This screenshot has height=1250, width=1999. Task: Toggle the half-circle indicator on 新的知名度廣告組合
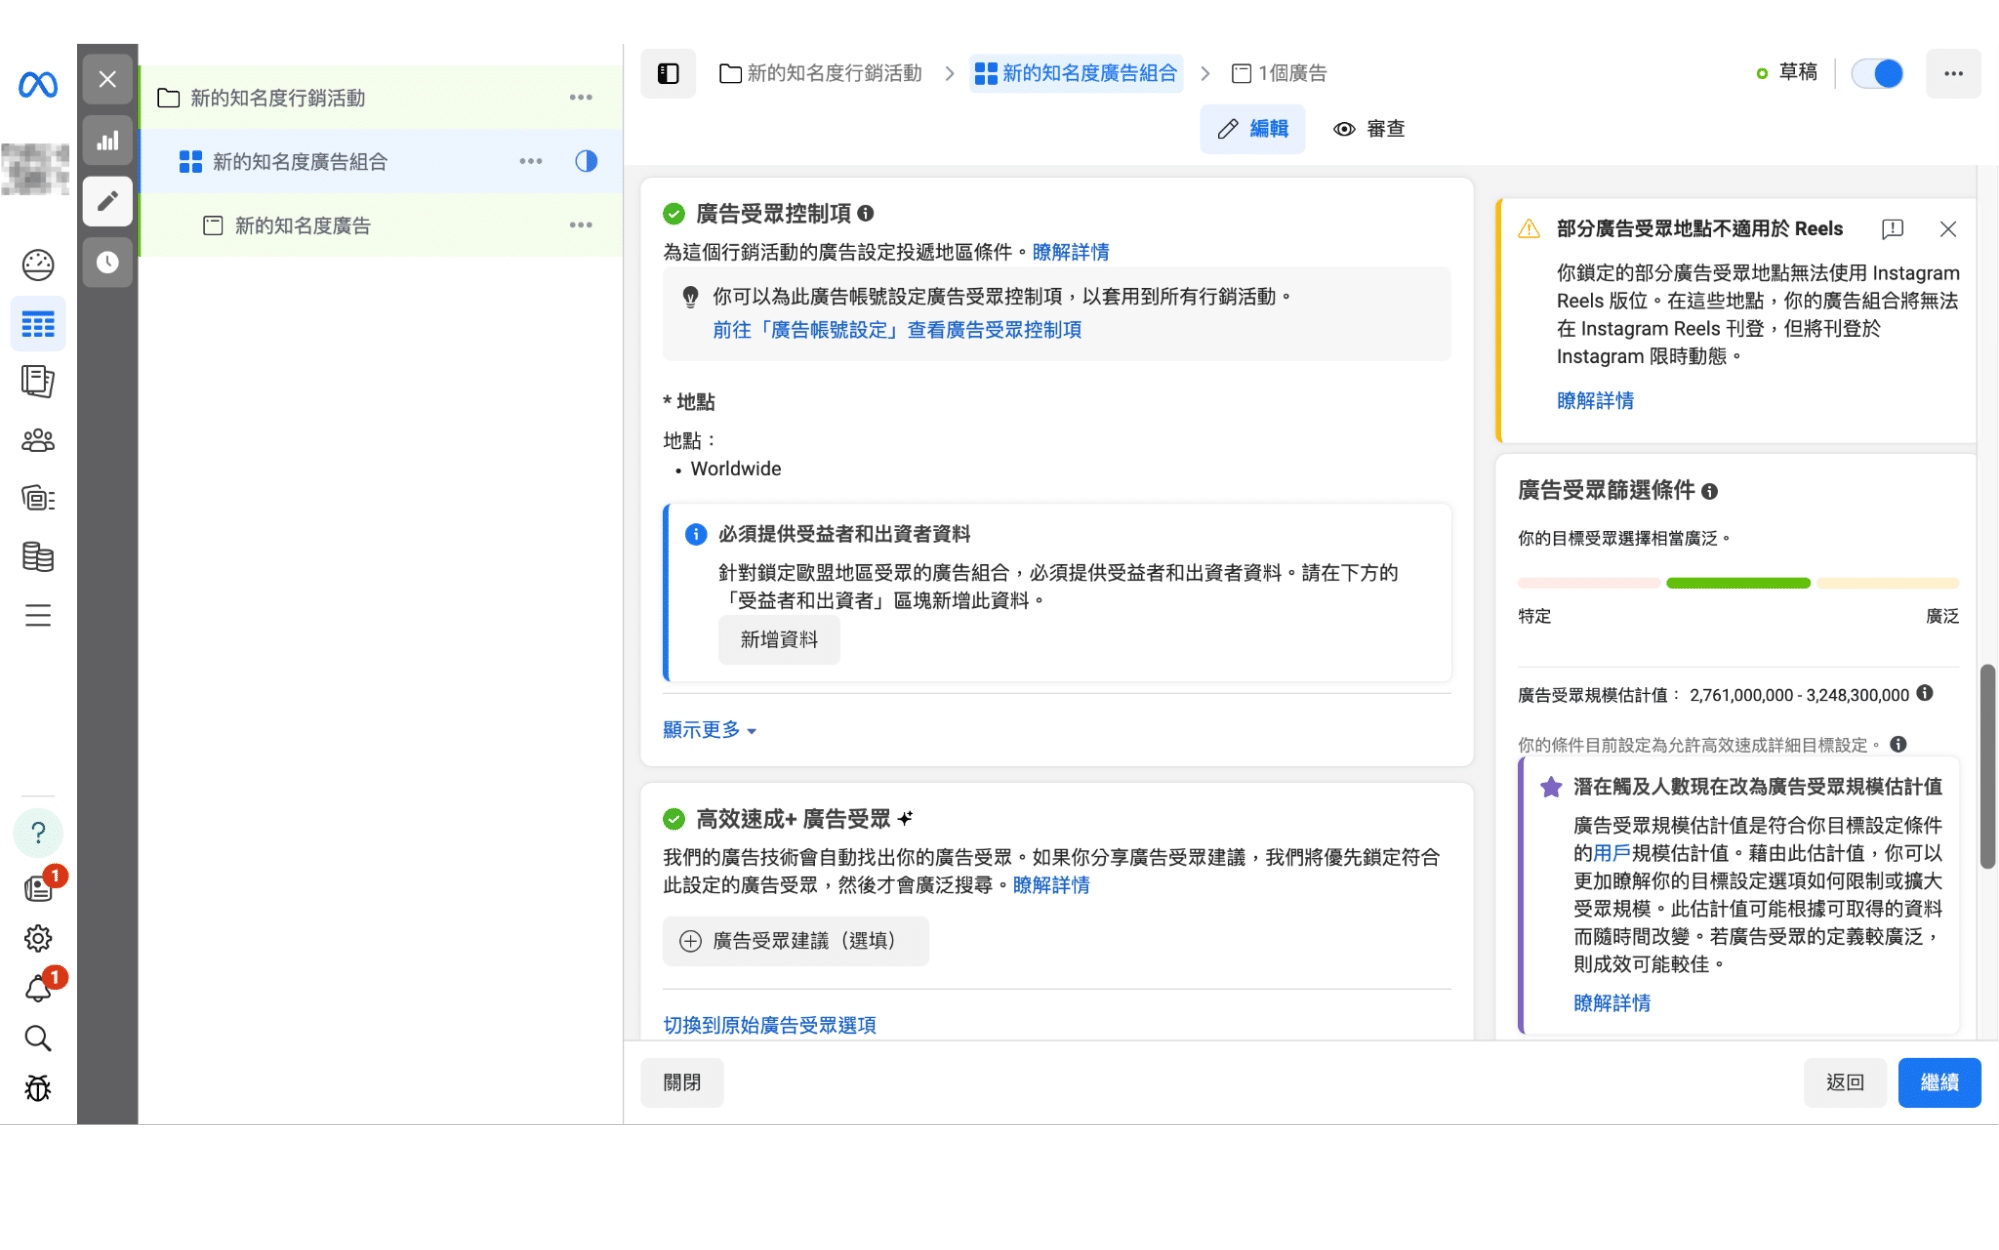pyautogui.click(x=586, y=161)
